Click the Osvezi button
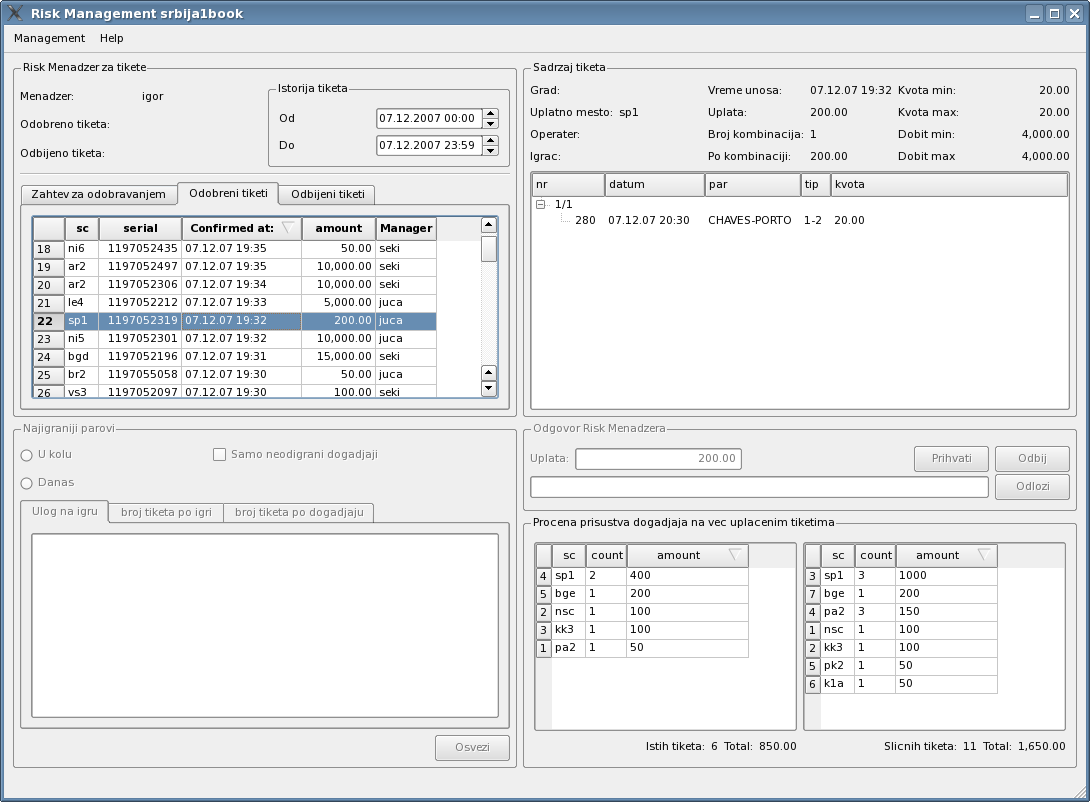 pos(472,748)
